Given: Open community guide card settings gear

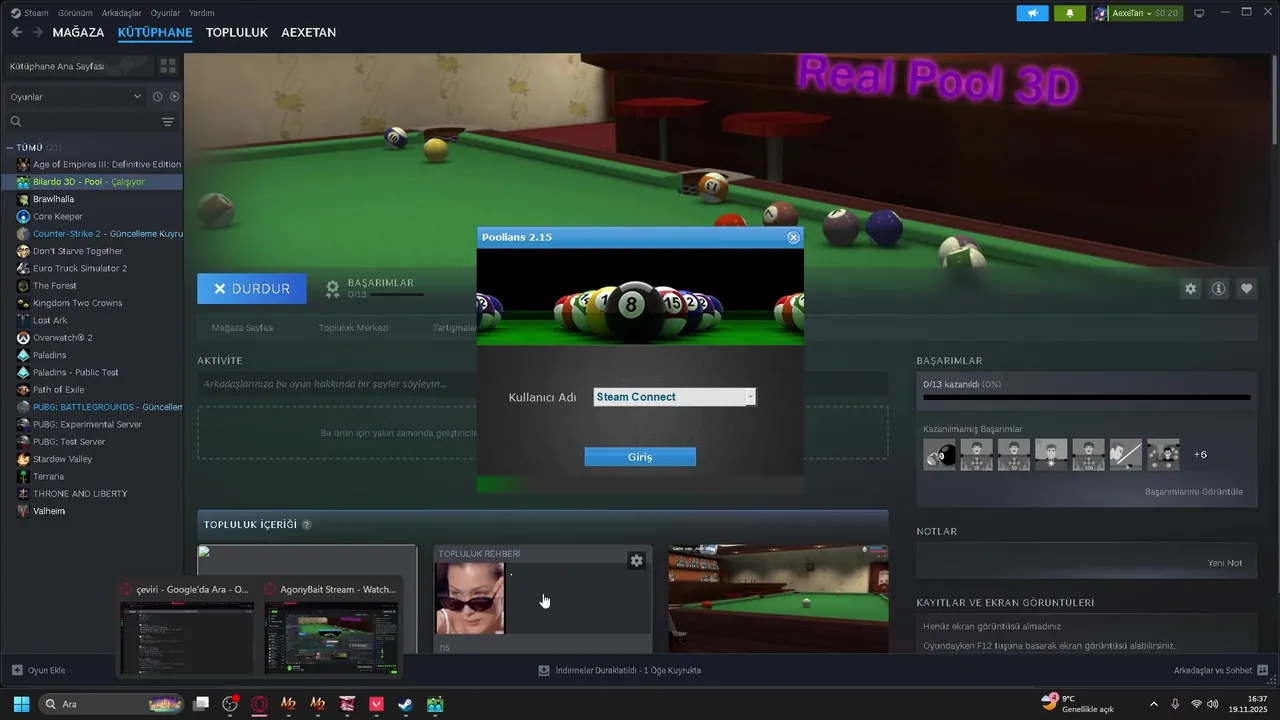Looking at the screenshot, I should tap(636, 561).
